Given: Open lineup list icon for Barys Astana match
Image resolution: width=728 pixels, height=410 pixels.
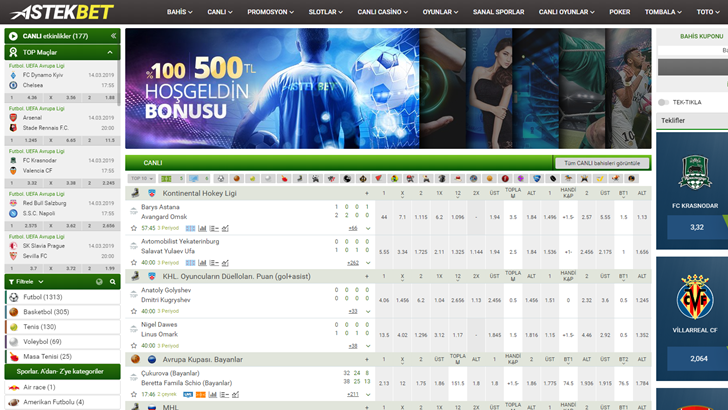Looking at the screenshot, I should [214, 228].
